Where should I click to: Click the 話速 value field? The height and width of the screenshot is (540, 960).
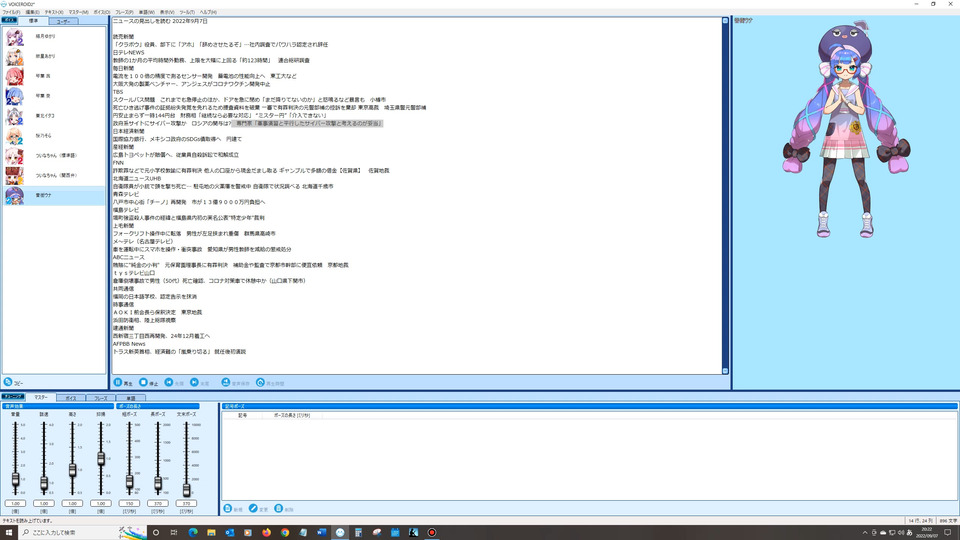[x=44, y=503]
